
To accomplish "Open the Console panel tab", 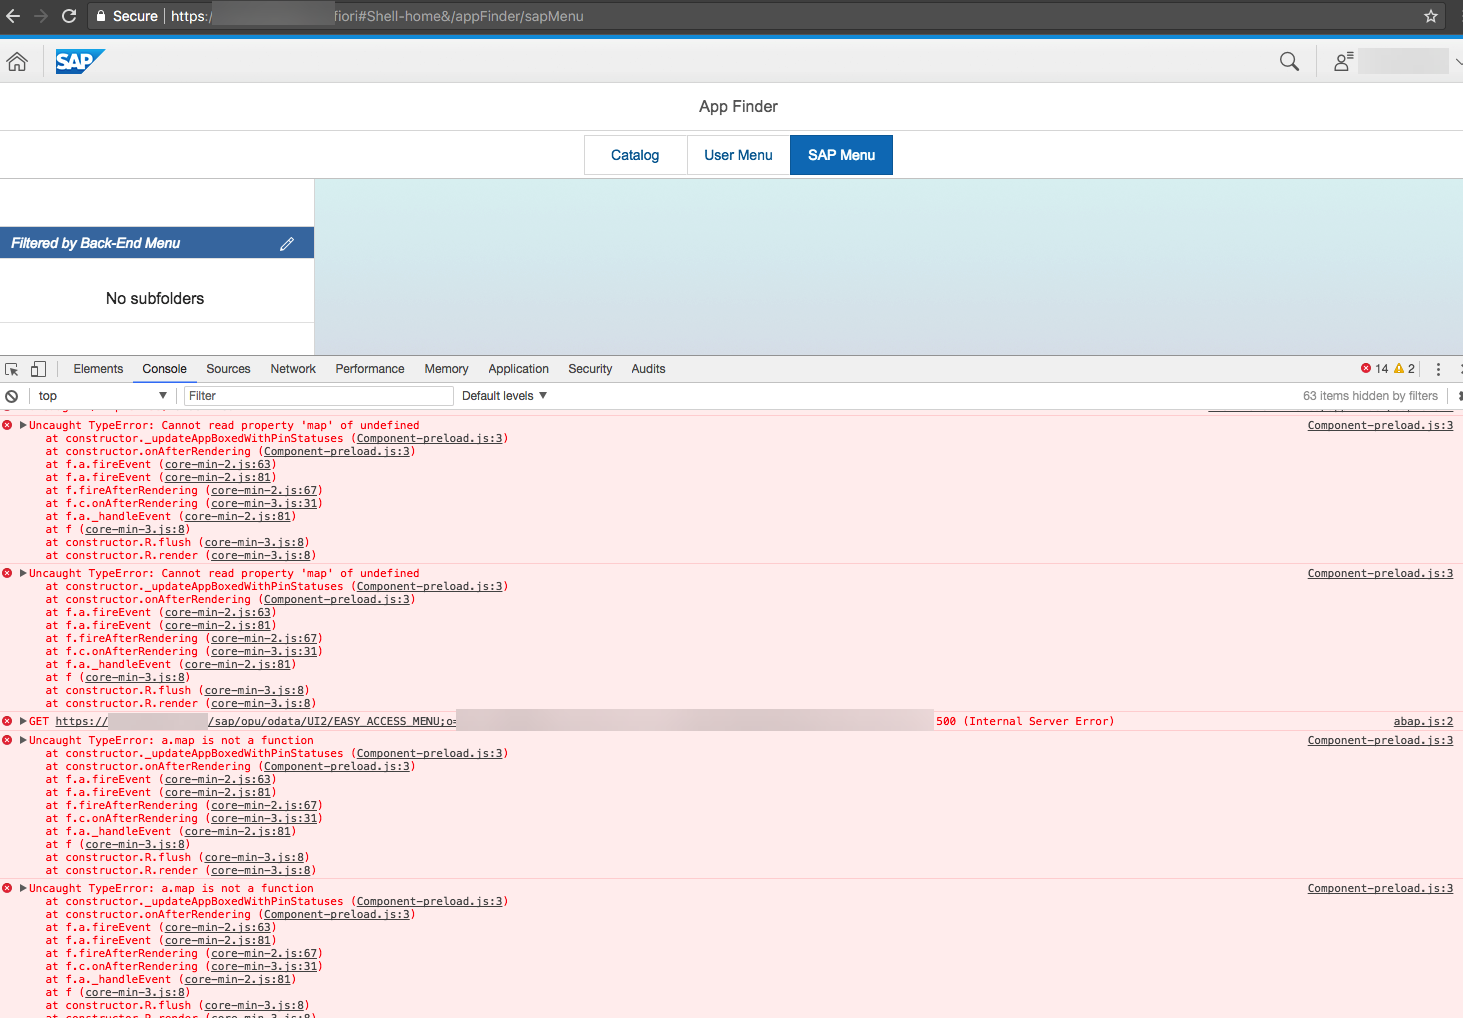I will click(x=164, y=369).
